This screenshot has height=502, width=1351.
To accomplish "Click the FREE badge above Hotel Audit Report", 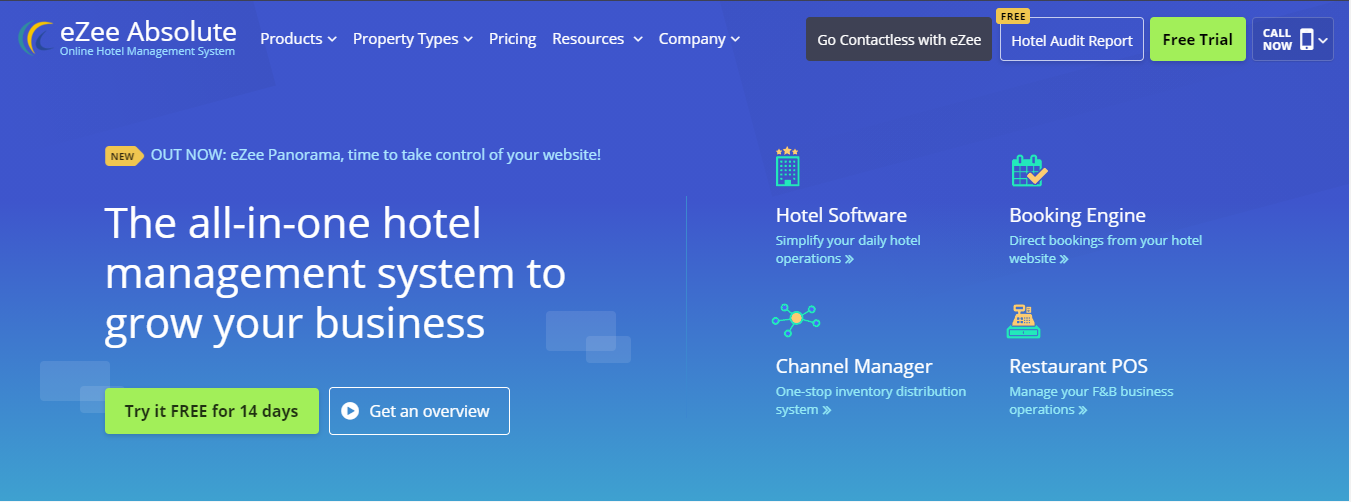I will [x=1013, y=16].
